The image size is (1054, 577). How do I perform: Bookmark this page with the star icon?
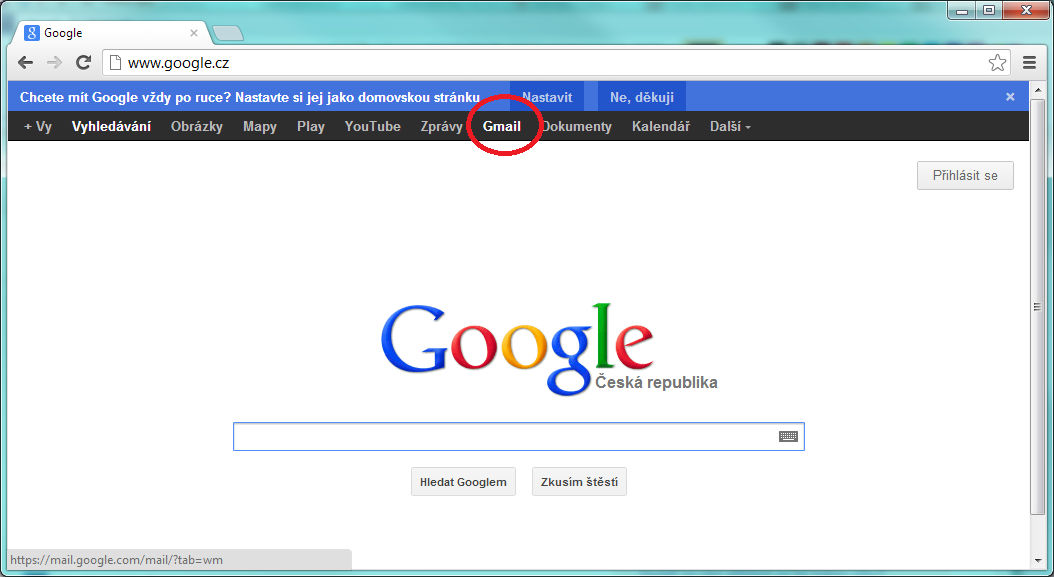tap(998, 63)
